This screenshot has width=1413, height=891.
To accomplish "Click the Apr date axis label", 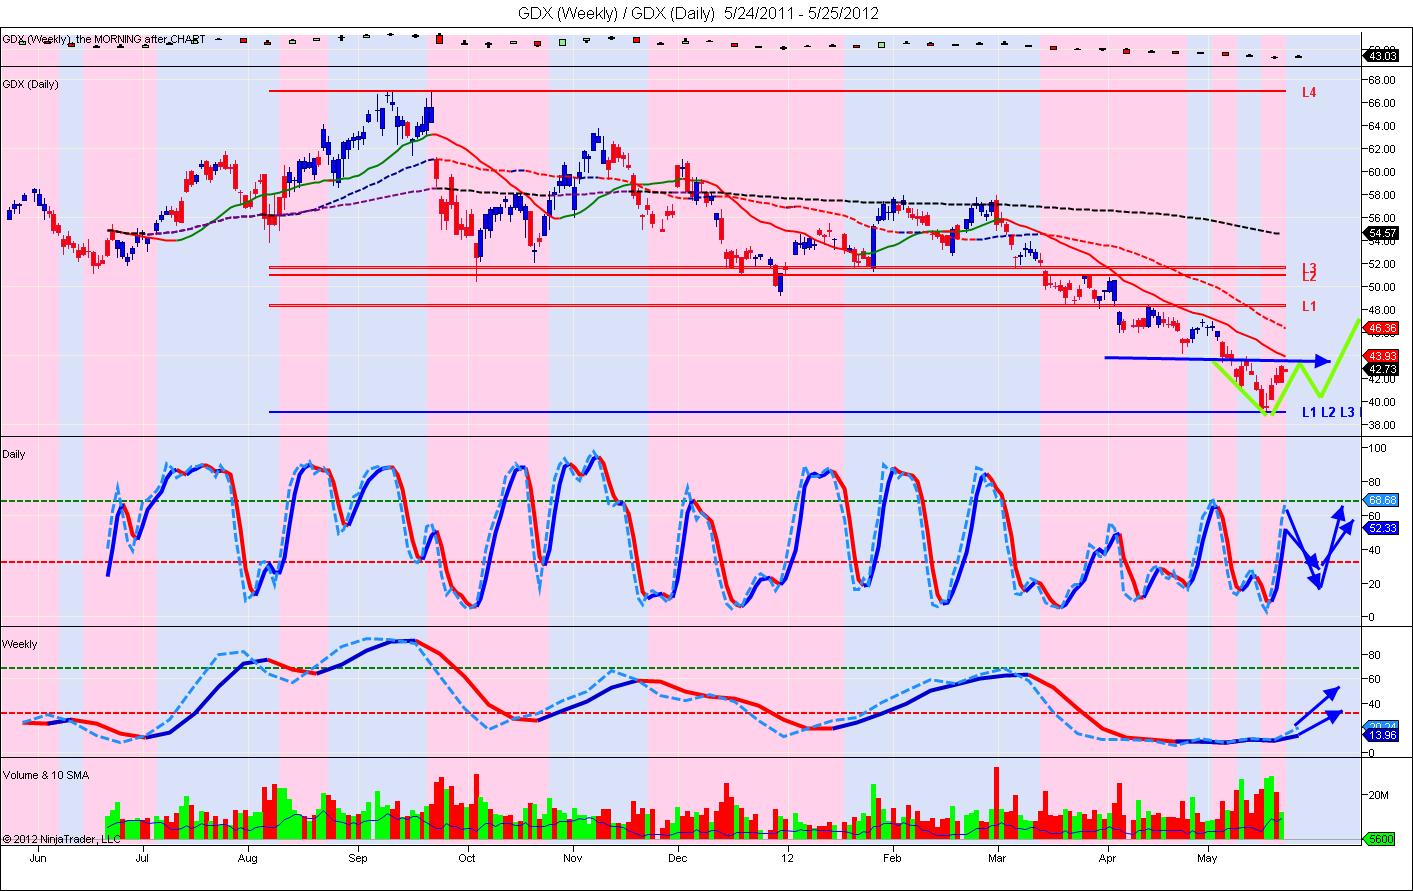I will (1108, 858).
